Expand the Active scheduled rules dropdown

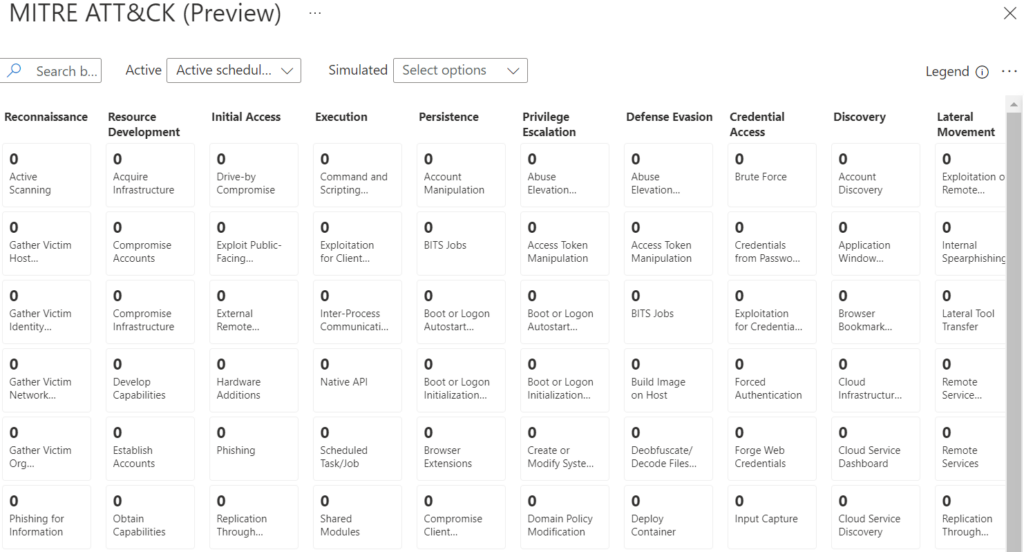234,71
